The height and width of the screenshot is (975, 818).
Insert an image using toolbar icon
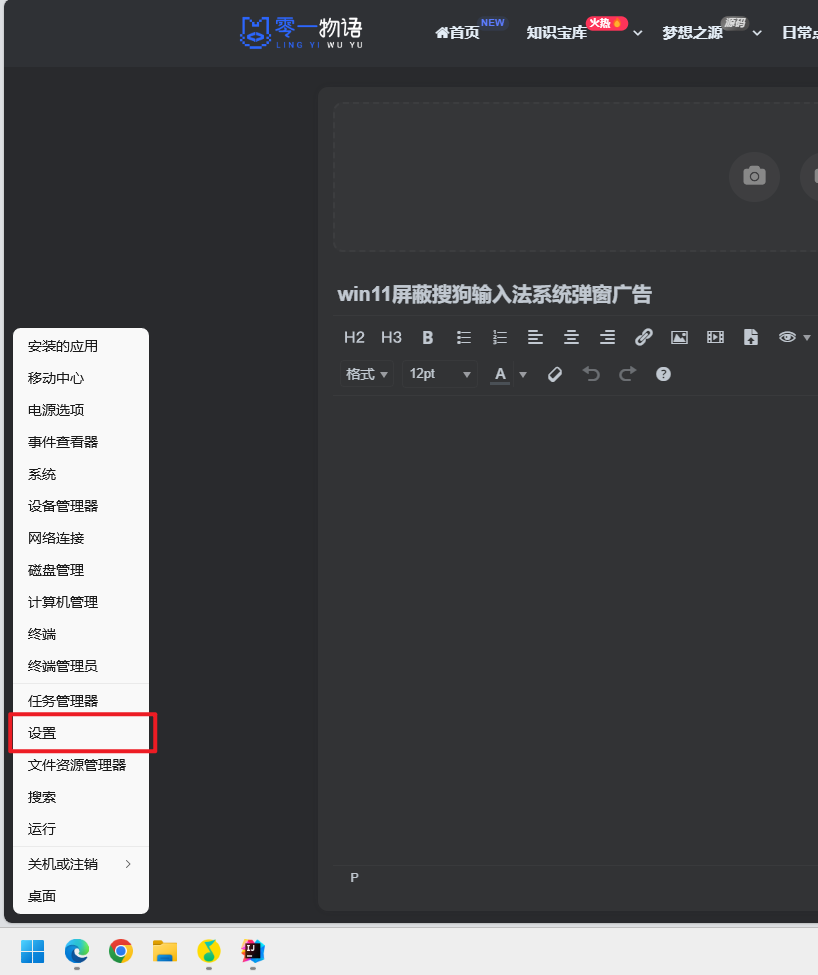pyautogui.click(x=679, y=337)
